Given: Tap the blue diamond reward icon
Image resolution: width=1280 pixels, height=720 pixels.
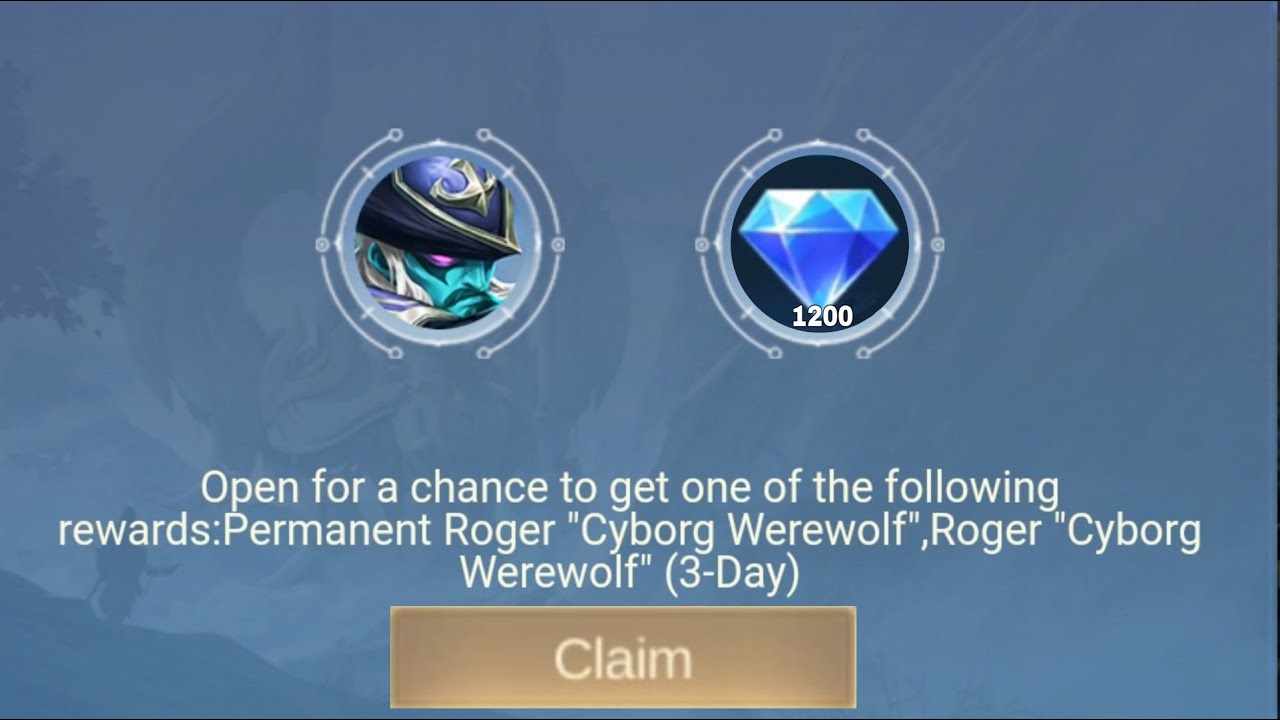Looking at the screenshot, I should 820,243.
